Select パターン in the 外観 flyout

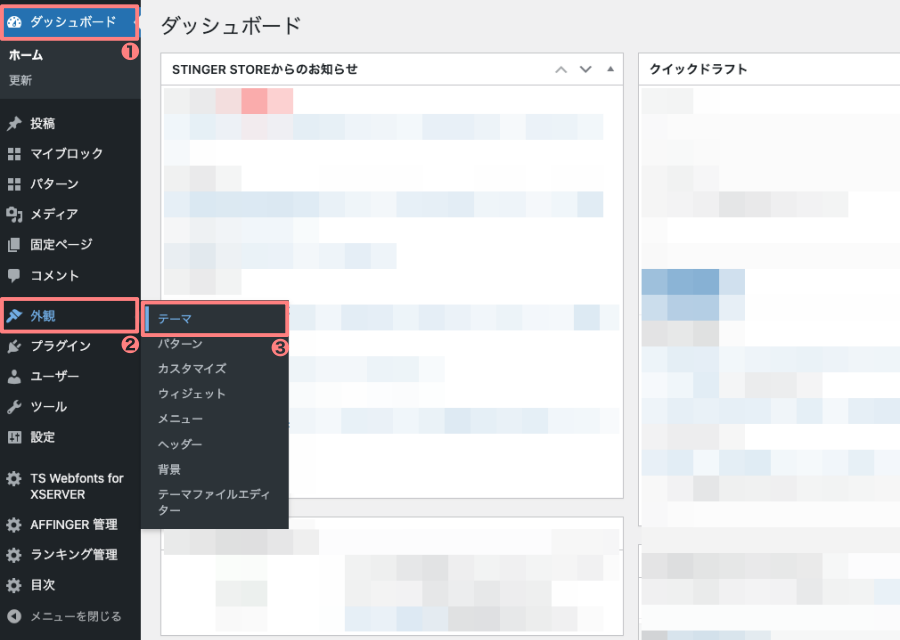coord(180,344)
